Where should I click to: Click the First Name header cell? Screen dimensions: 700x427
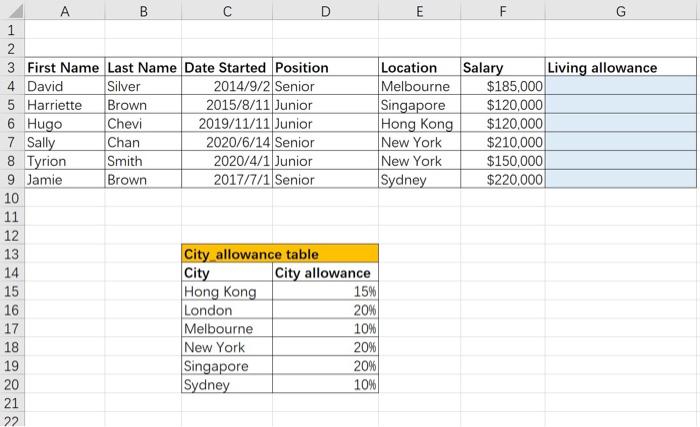[x=65, y=67]
